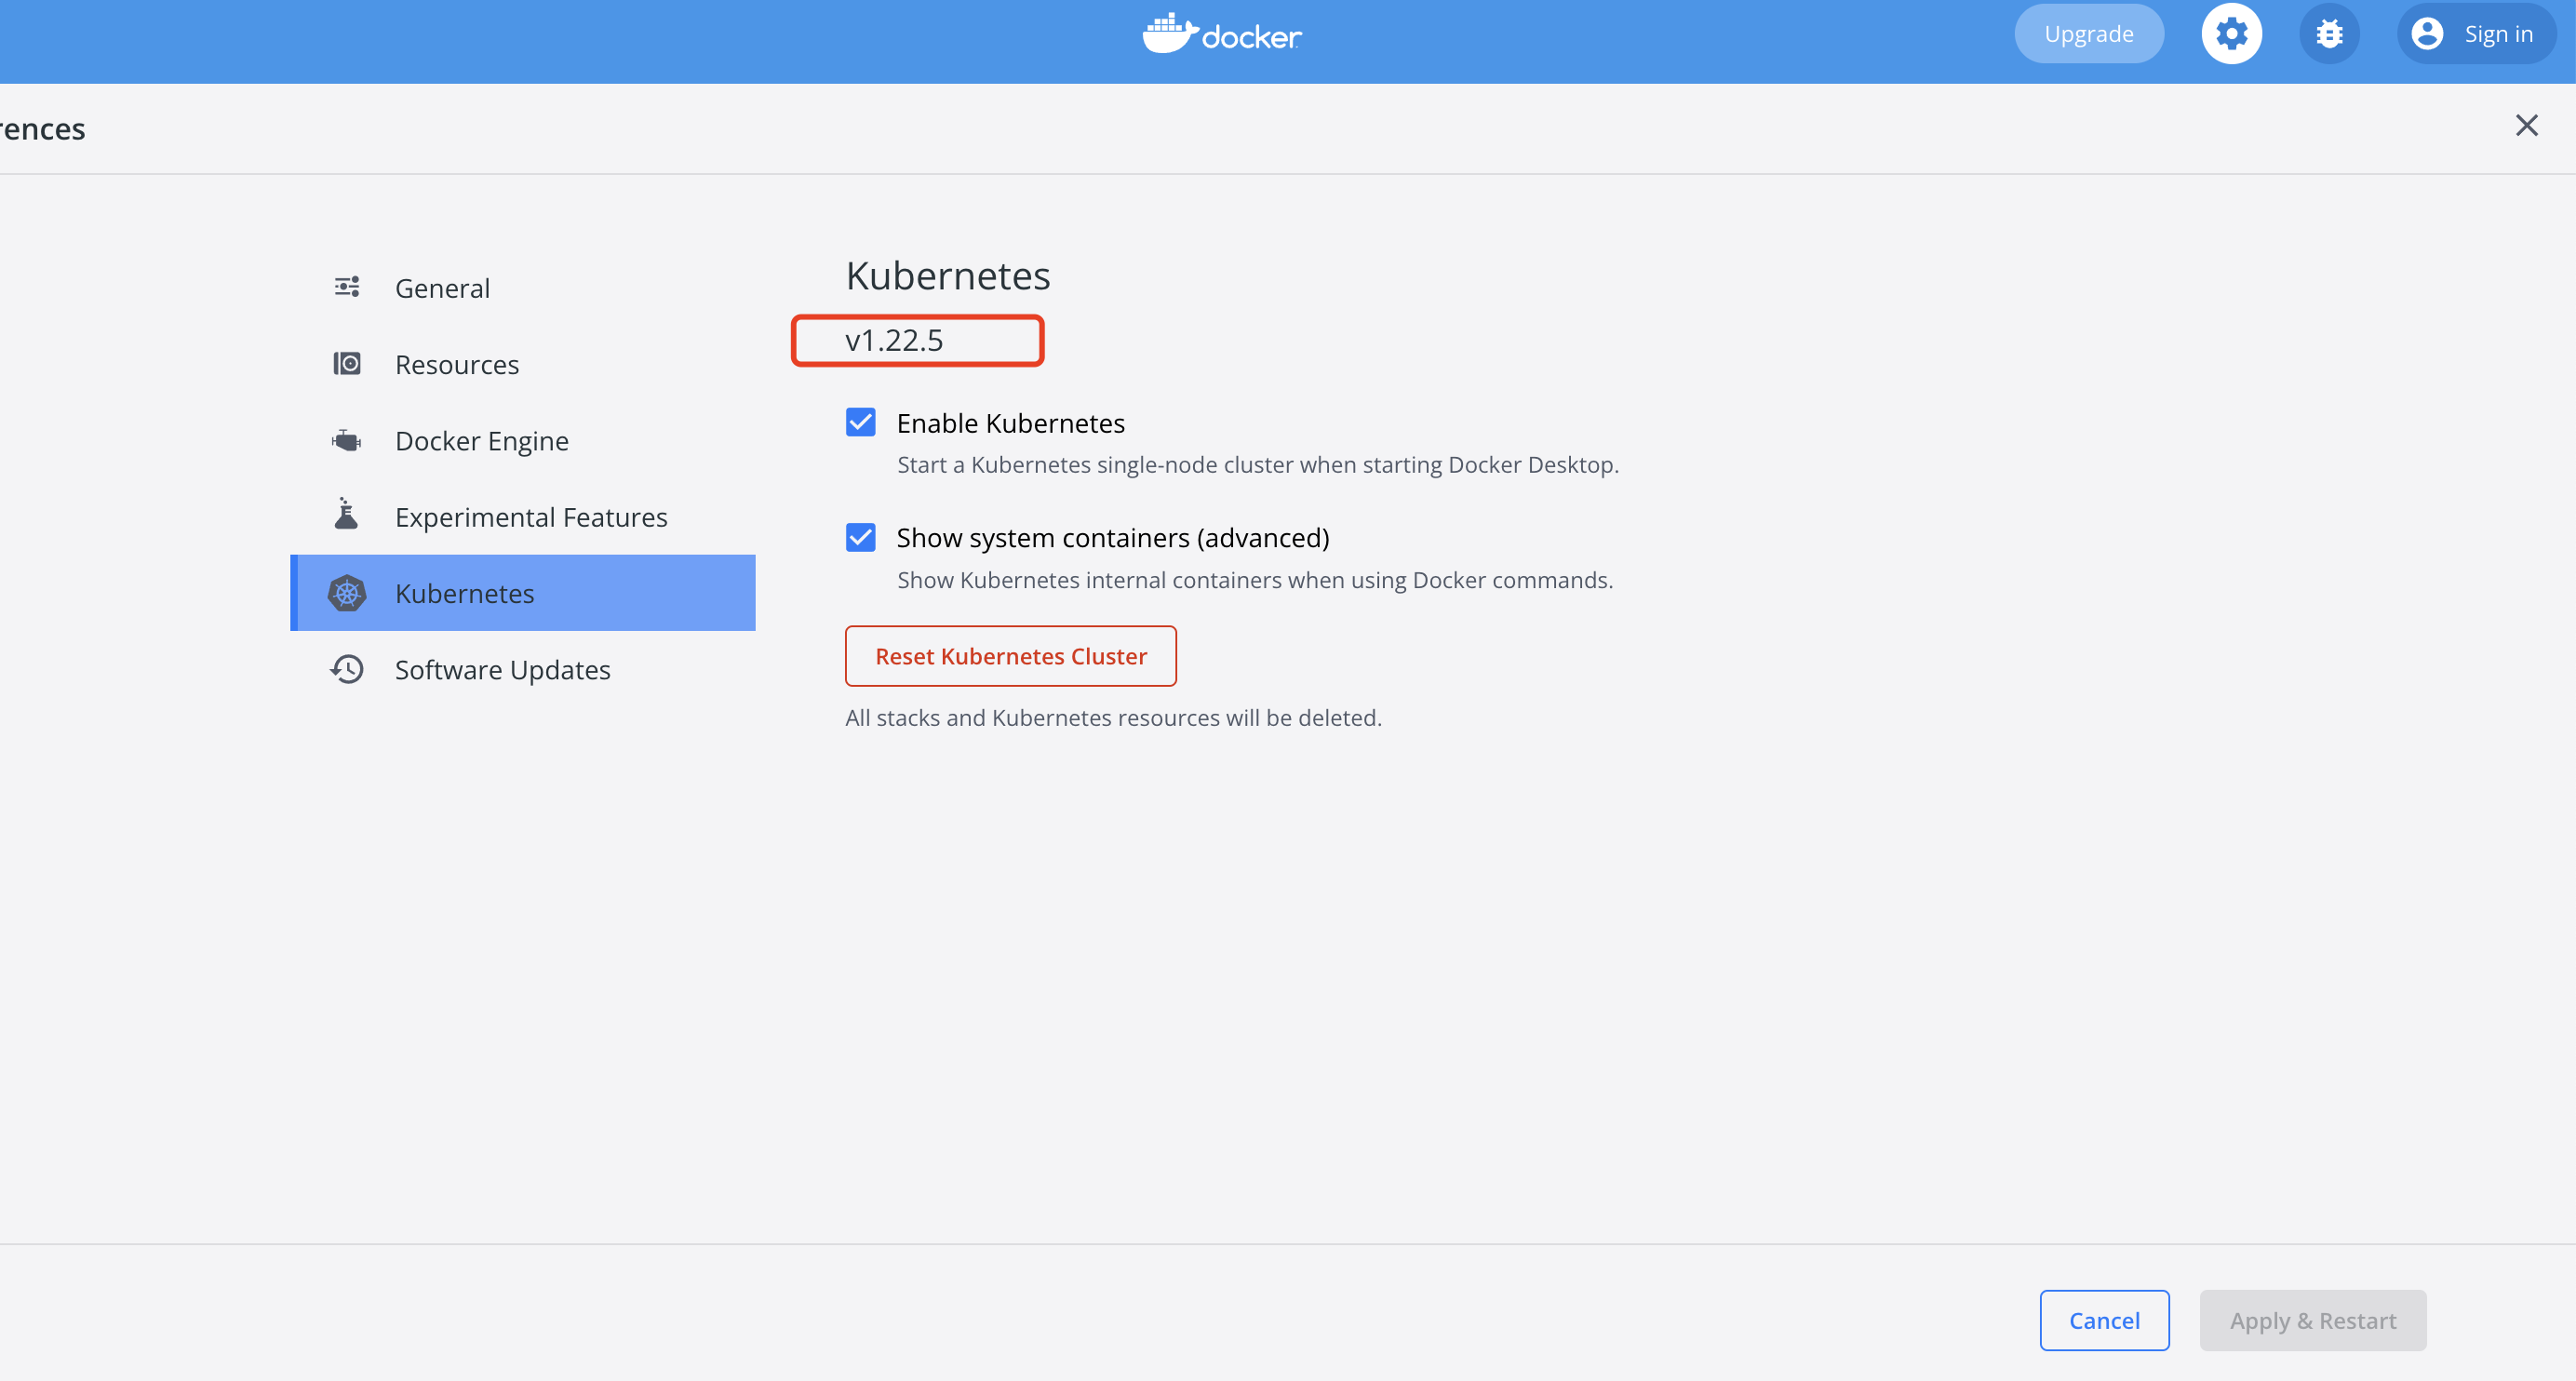This screenshot has width=2576, height=1381.
Task: Click the Reset Kubernetes Cluster button
Action: 1010,656
